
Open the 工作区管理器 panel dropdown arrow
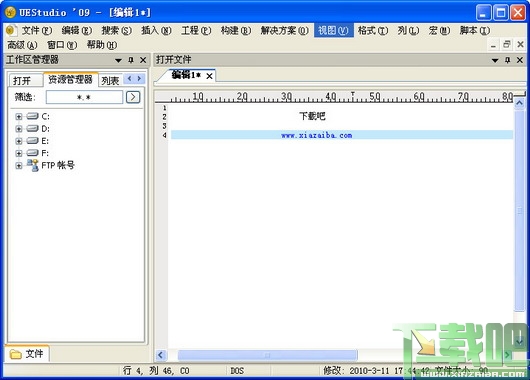118,61
